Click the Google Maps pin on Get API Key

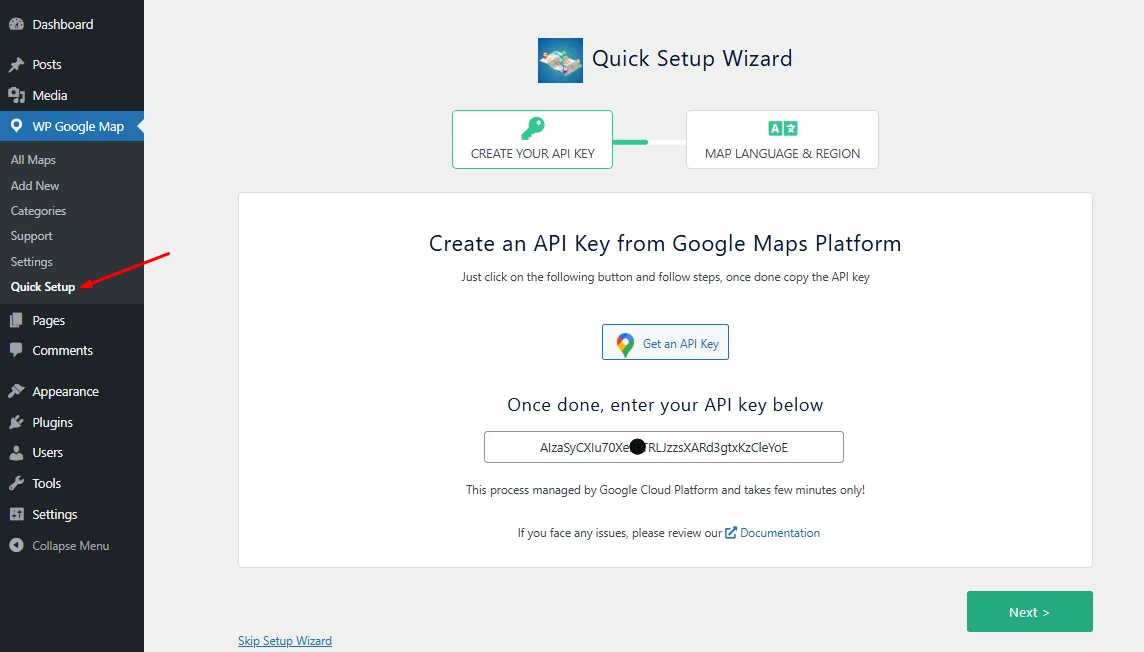coord(625,344)
